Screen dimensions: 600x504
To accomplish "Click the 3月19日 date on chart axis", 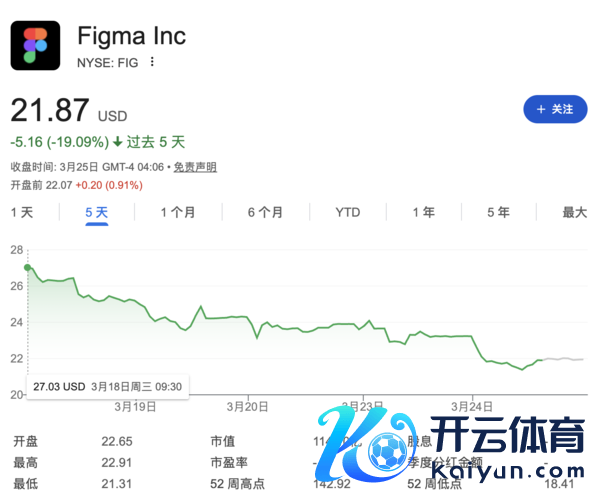I will (136, 406).
